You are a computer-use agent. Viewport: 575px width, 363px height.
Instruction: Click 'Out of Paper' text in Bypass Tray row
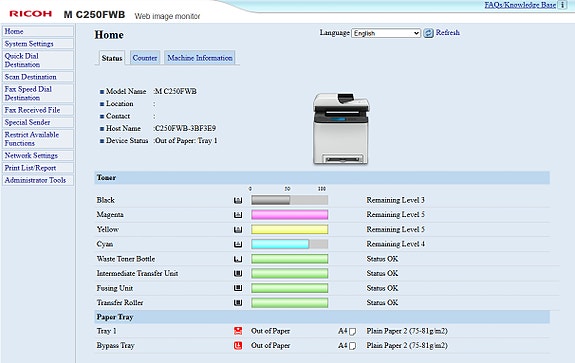pos(271,345)
